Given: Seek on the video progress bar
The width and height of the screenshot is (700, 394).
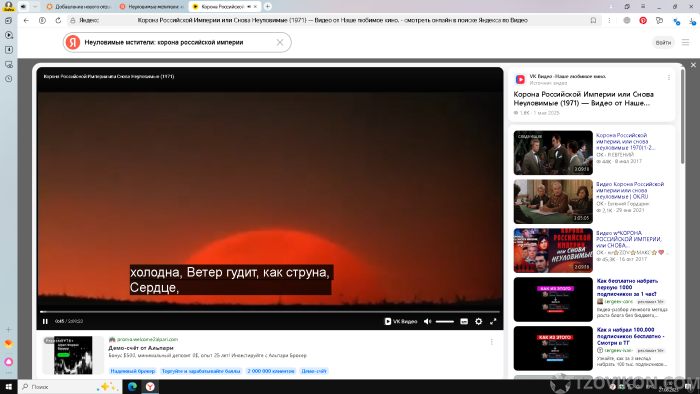Looking at the screenshot, I should click(x=270, y=311).
